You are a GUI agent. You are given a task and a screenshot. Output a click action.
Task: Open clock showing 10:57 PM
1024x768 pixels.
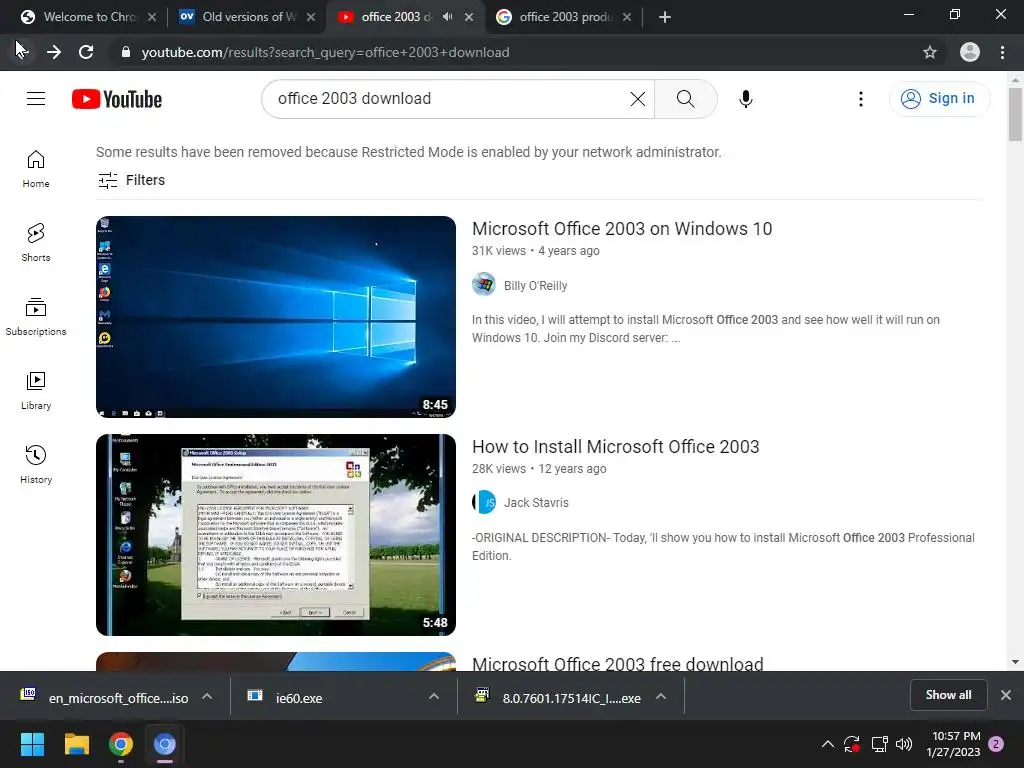coord(953,744)
